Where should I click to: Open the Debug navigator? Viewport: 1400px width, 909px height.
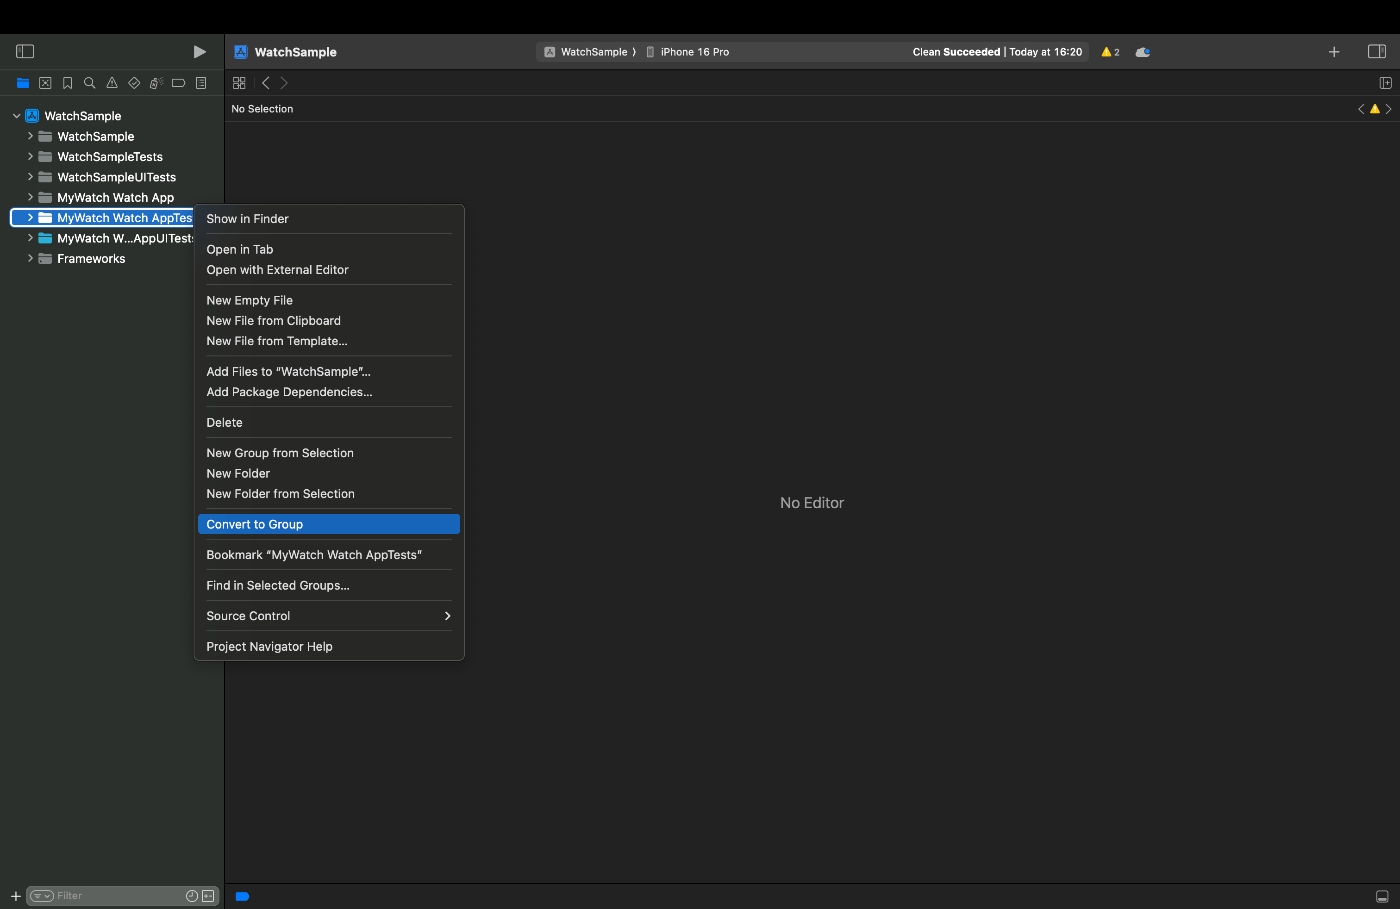(156, 83)
